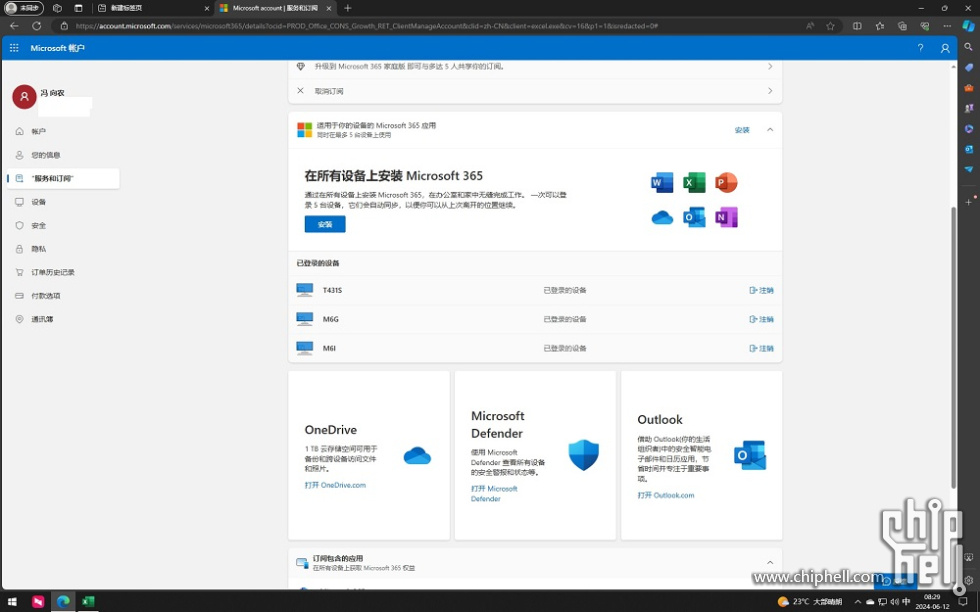Sign out device M6I with 注销
Viewport: 980px width, 612px height.
coord(761,348)
